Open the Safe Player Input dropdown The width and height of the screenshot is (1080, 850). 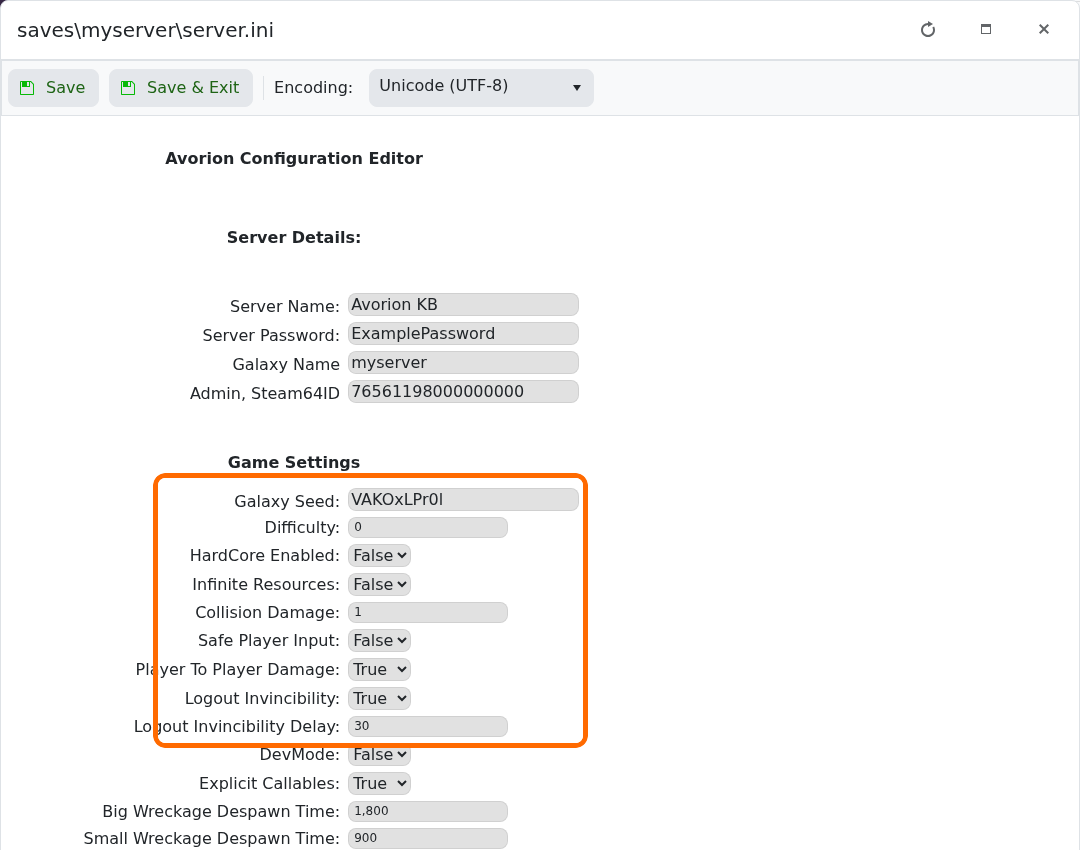(x=379, y=641)
